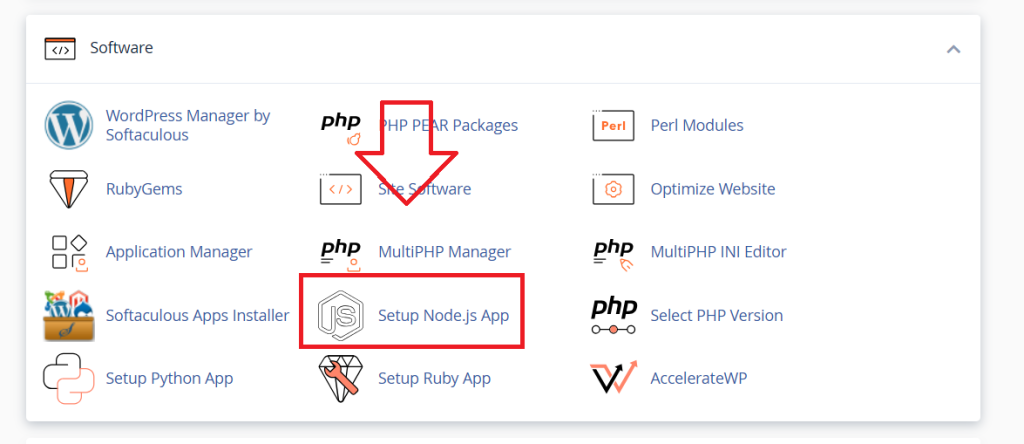Click the Setup Ruby App wrench-and-gem icon

pos(340,378)
